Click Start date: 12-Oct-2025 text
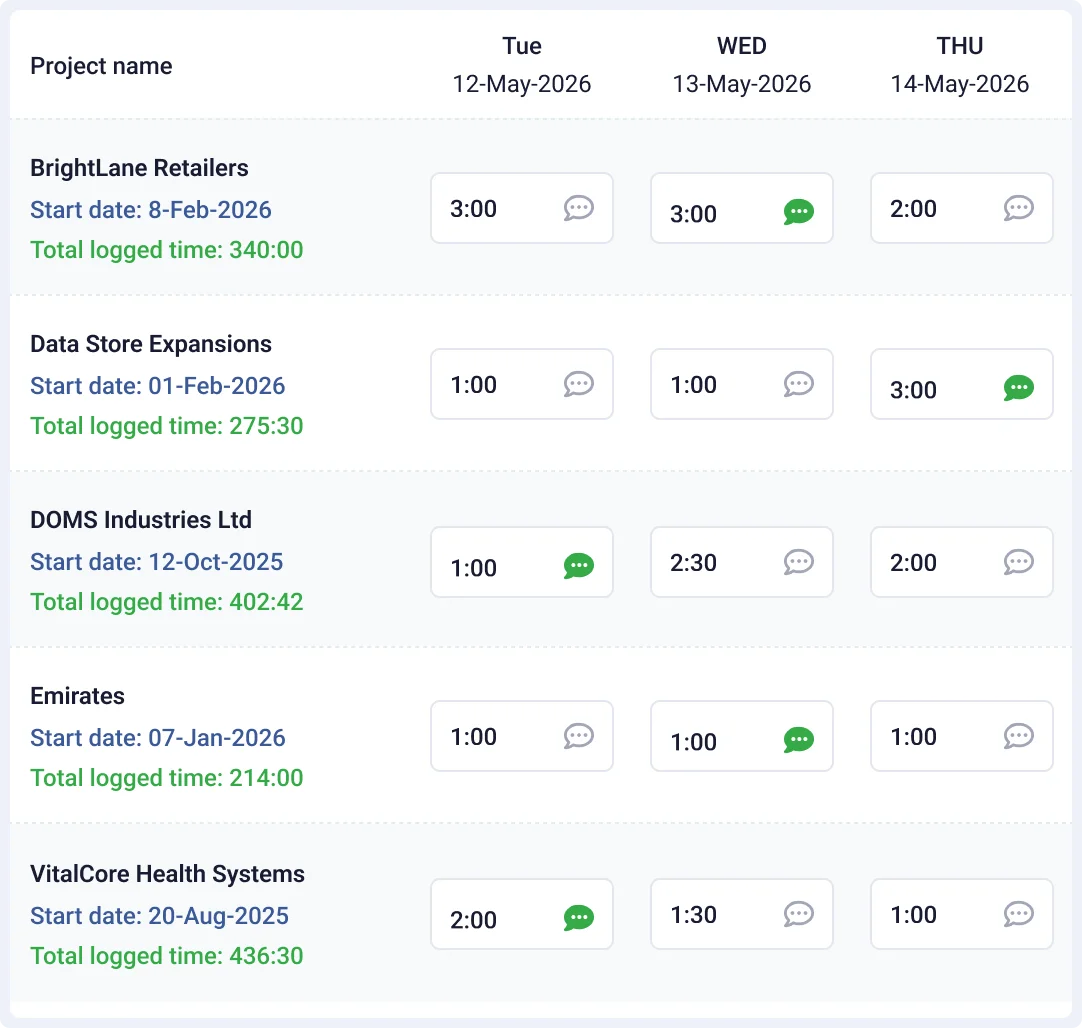Screen dimensions: 1082x1028 [157, 562]
